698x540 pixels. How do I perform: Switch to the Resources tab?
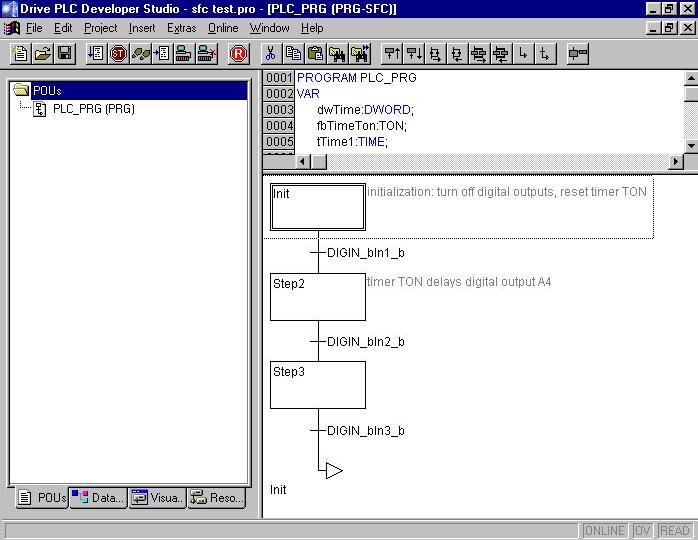click(x=216, y=497)
